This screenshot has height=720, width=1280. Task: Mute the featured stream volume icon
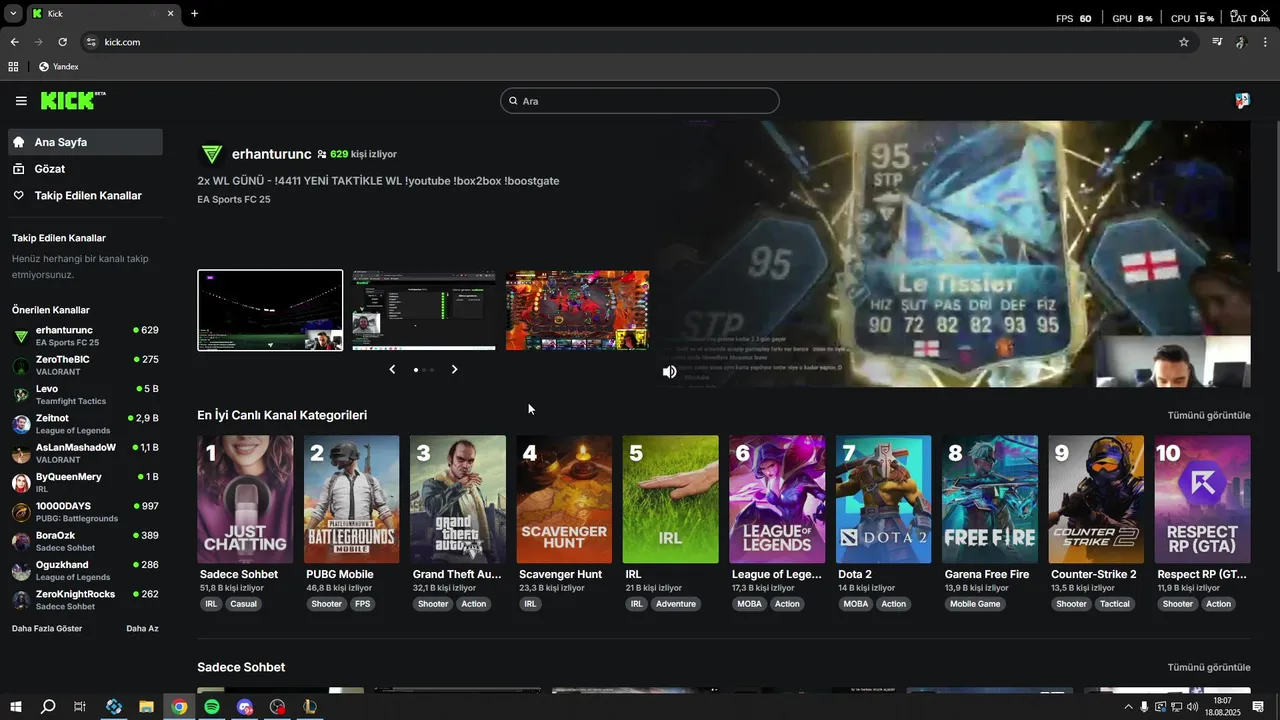(670, 372)
